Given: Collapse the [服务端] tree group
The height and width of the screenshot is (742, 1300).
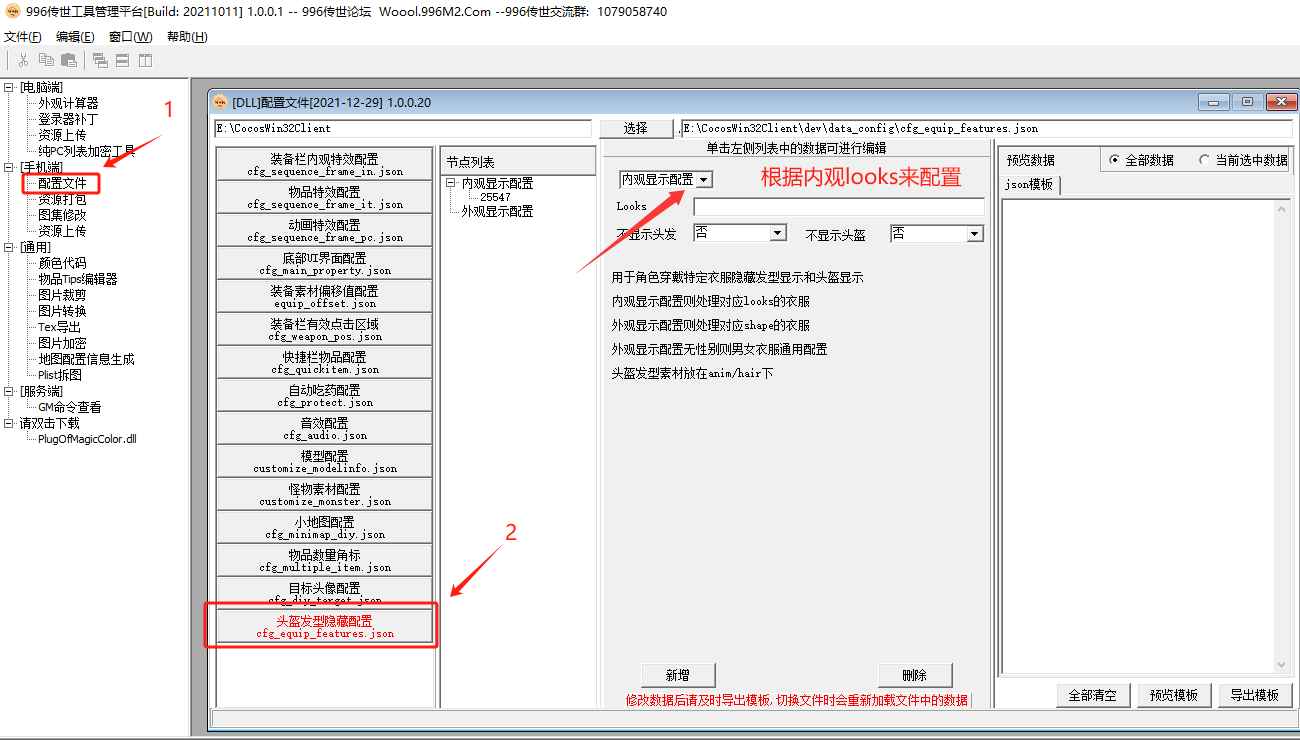Looking at the screenshot, I should pyautogui.click(x=9, y=391).
